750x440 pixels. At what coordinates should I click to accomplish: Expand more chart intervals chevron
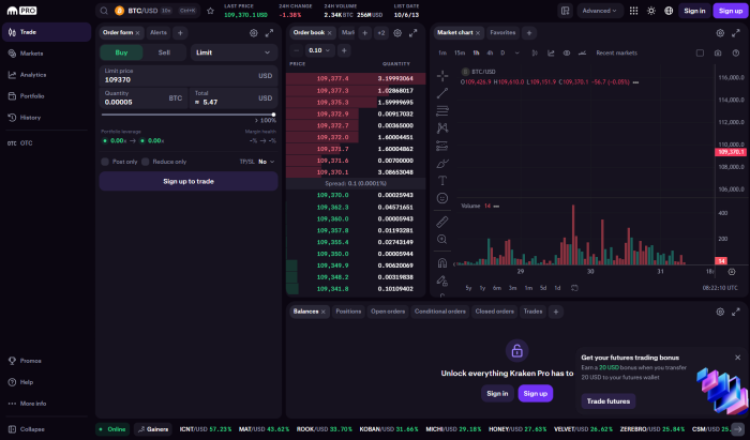[517, 53]
